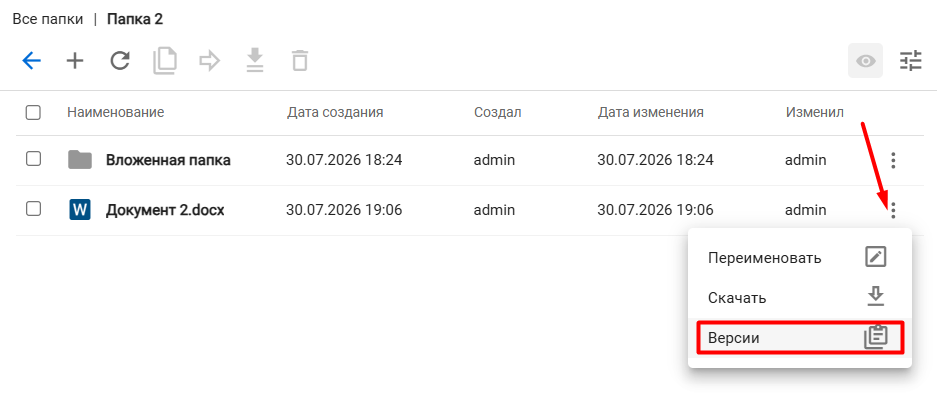Click the blue back arrow icon
The width and height of the screenshot is (937, 395).
click(31, 61)
